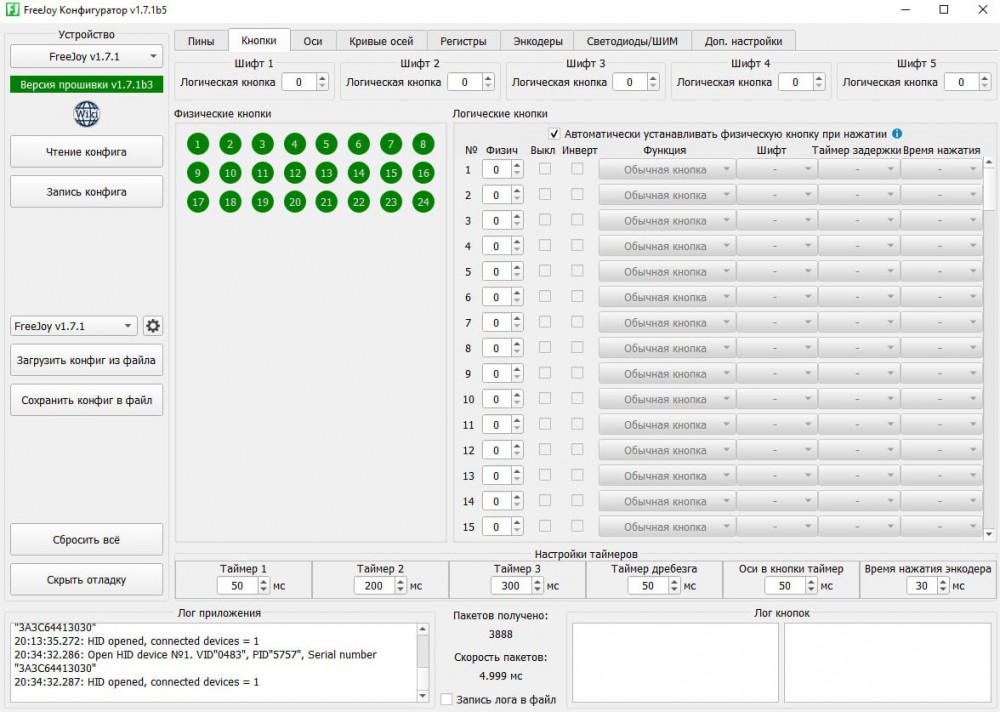The height and width of the screenshot is (712, 1000).
Task: Select physical button indicator 4
Action: coord(295,144)
